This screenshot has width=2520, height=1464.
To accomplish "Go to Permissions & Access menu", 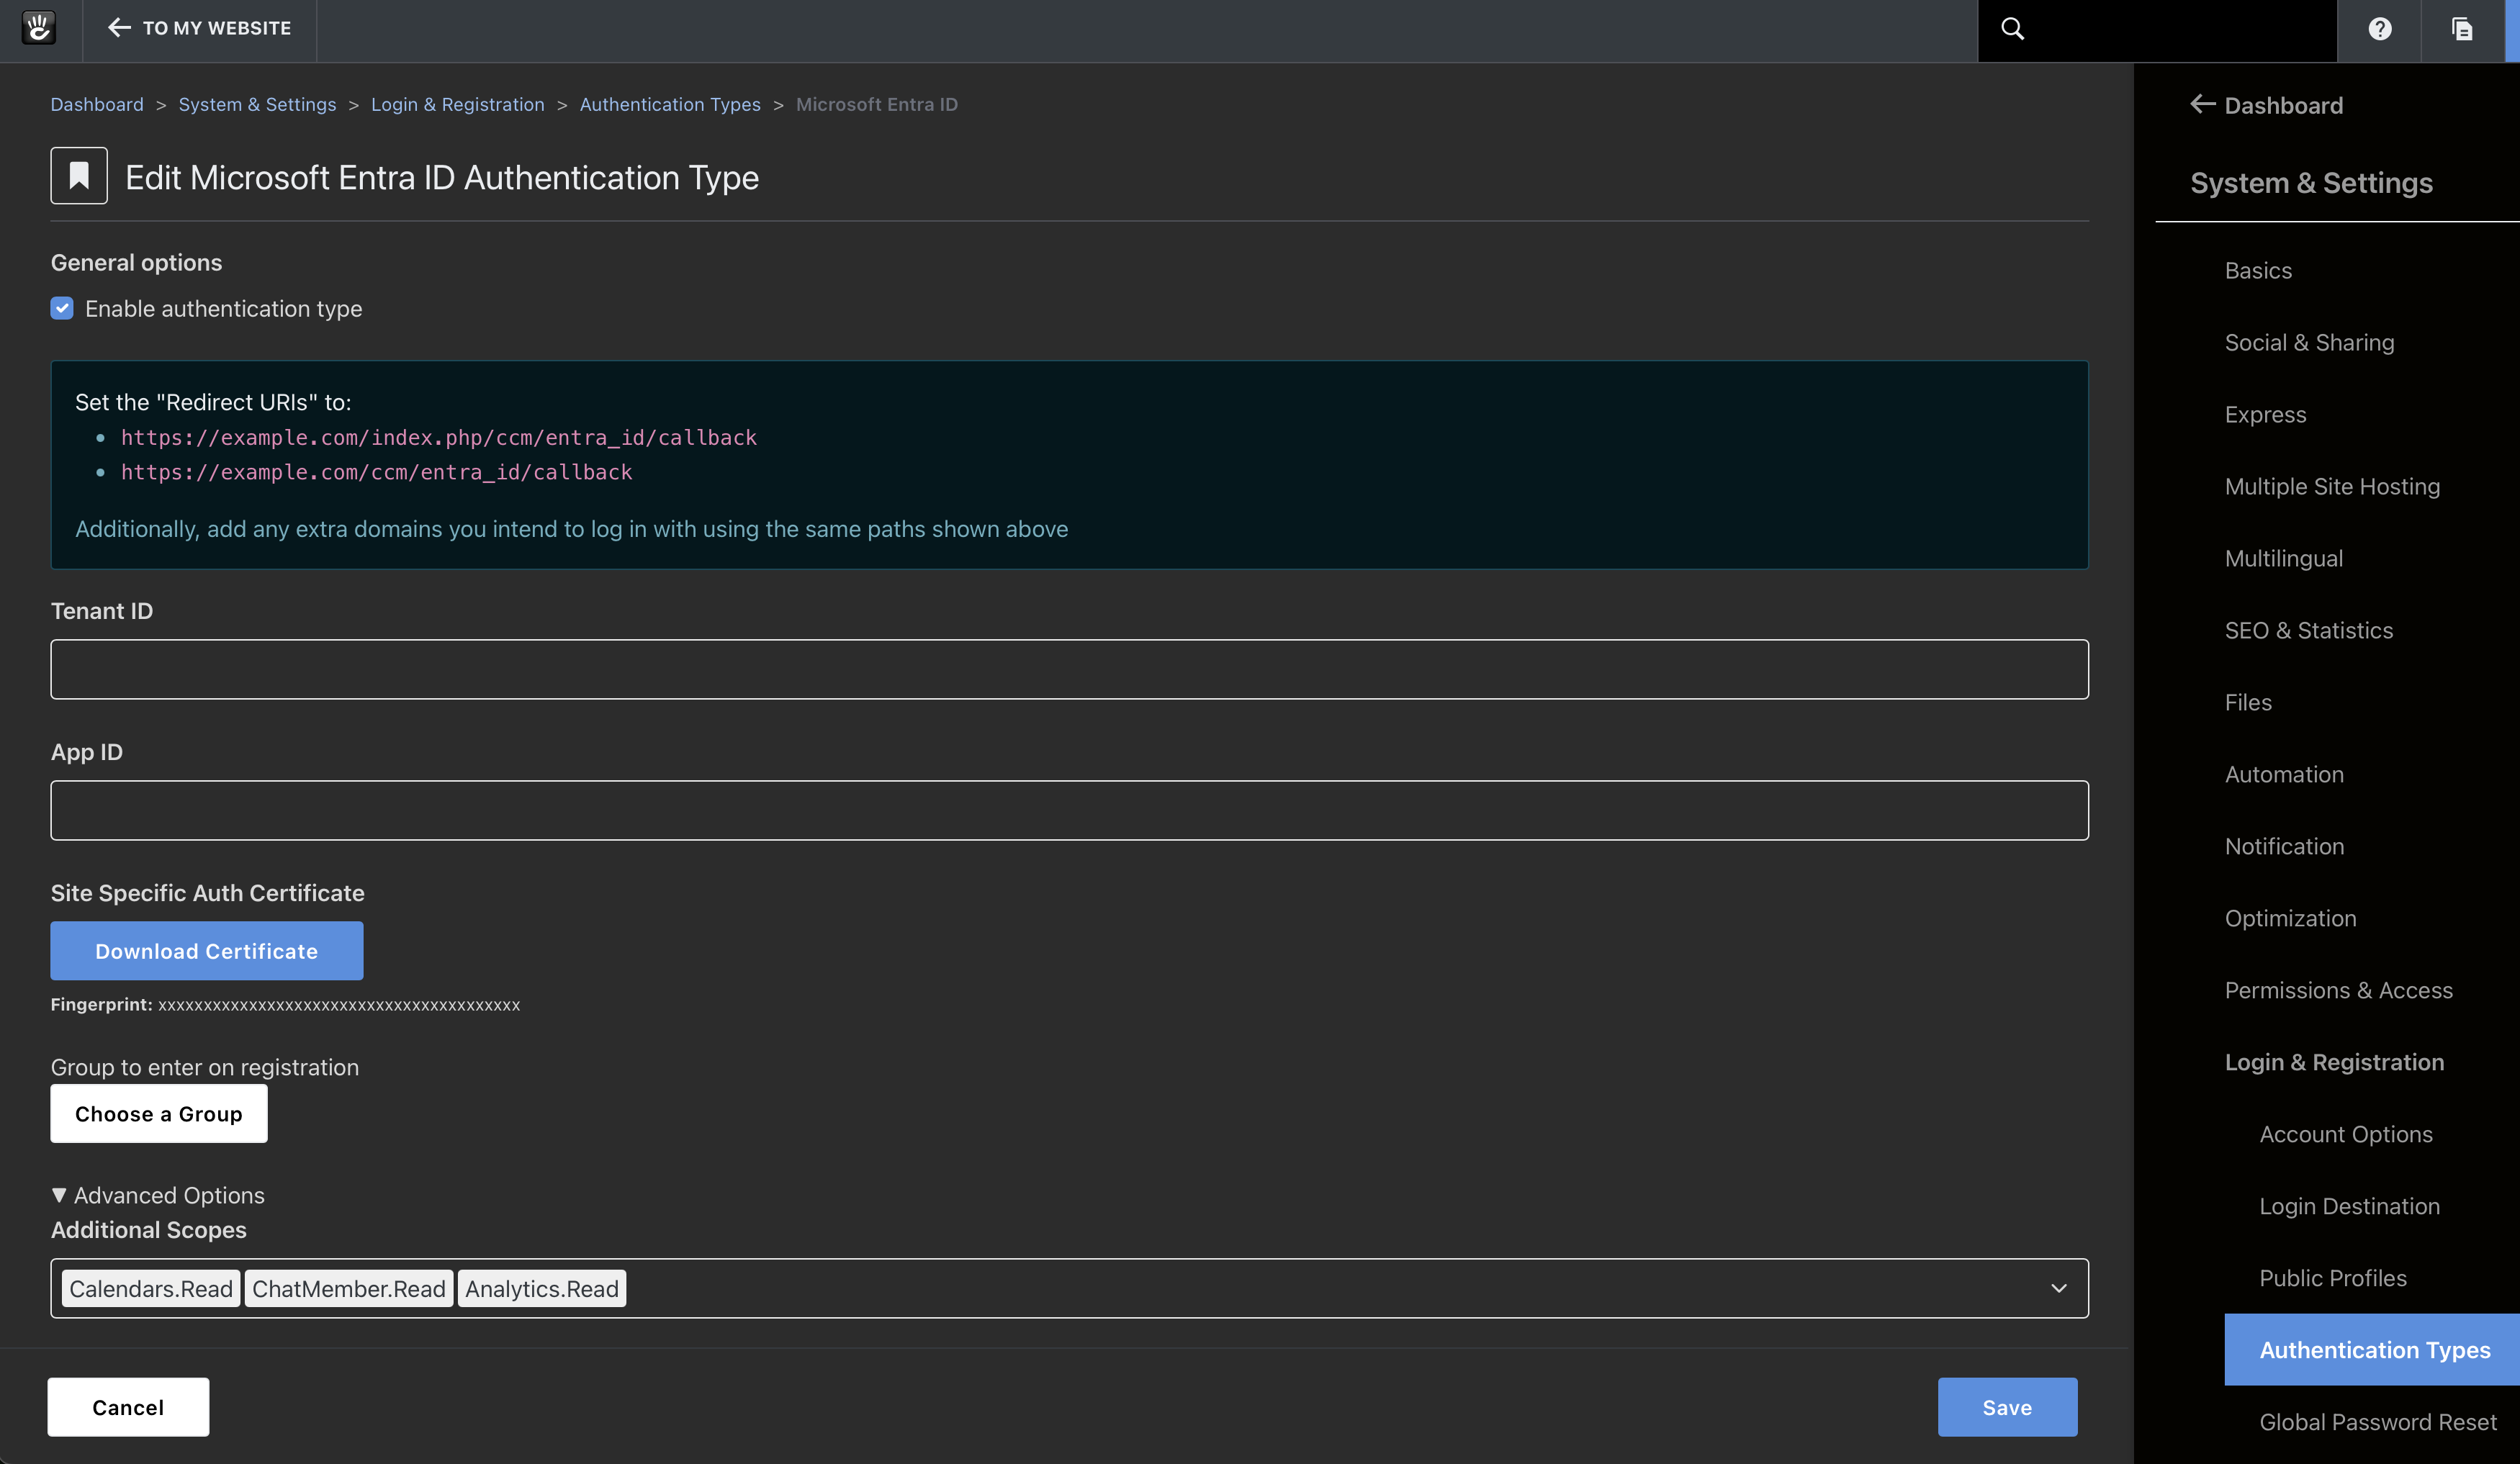I will [2338, 990].
